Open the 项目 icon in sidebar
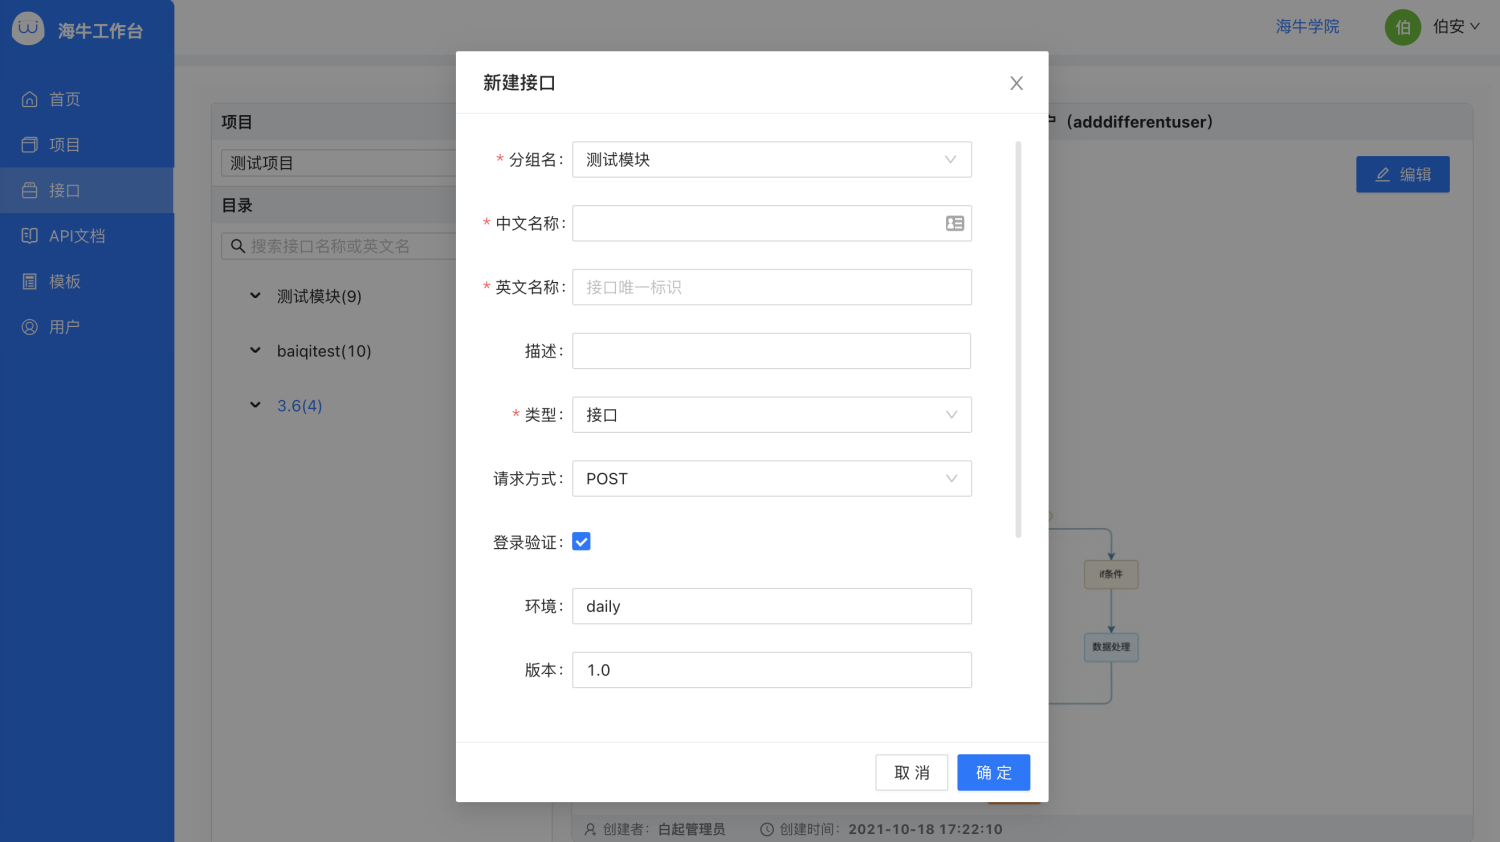 coord(30,145)
